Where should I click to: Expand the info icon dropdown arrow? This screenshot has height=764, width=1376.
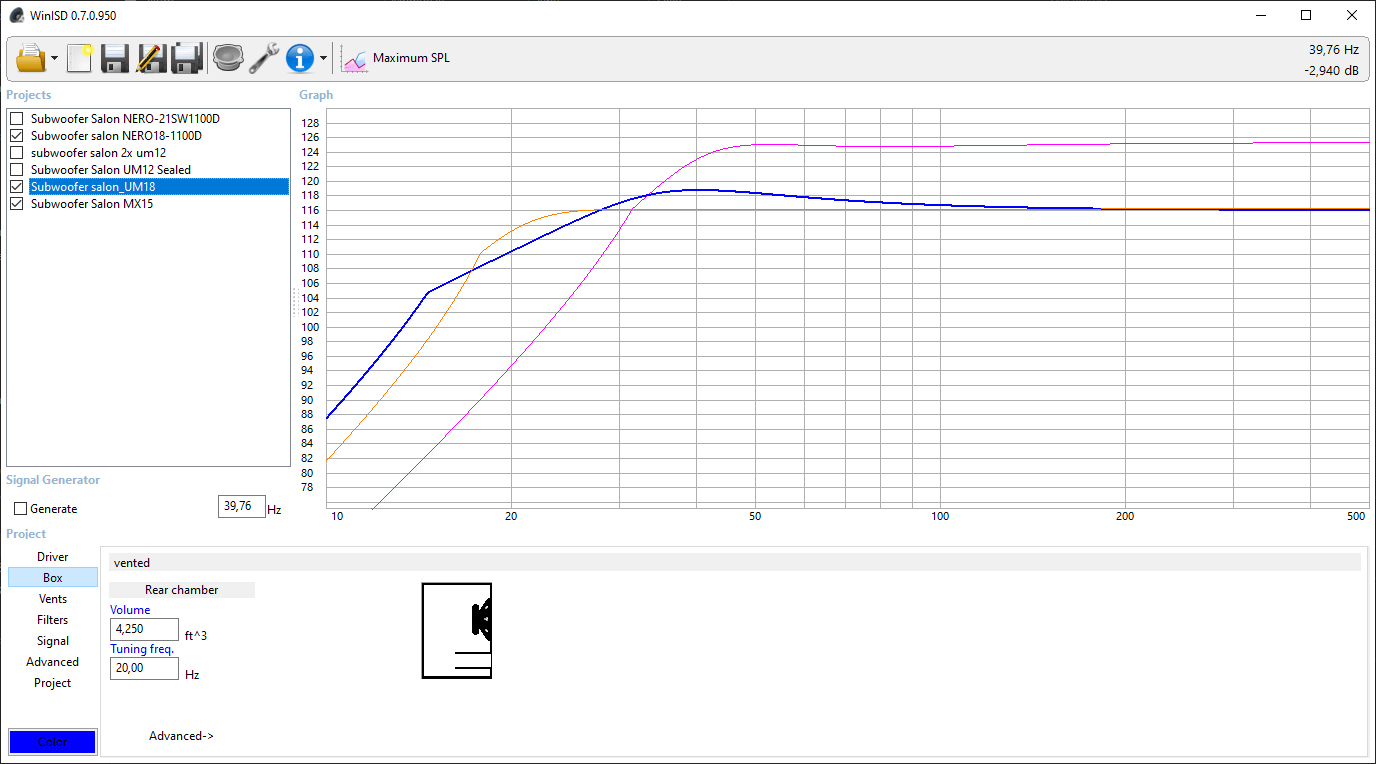pos(323,59)
